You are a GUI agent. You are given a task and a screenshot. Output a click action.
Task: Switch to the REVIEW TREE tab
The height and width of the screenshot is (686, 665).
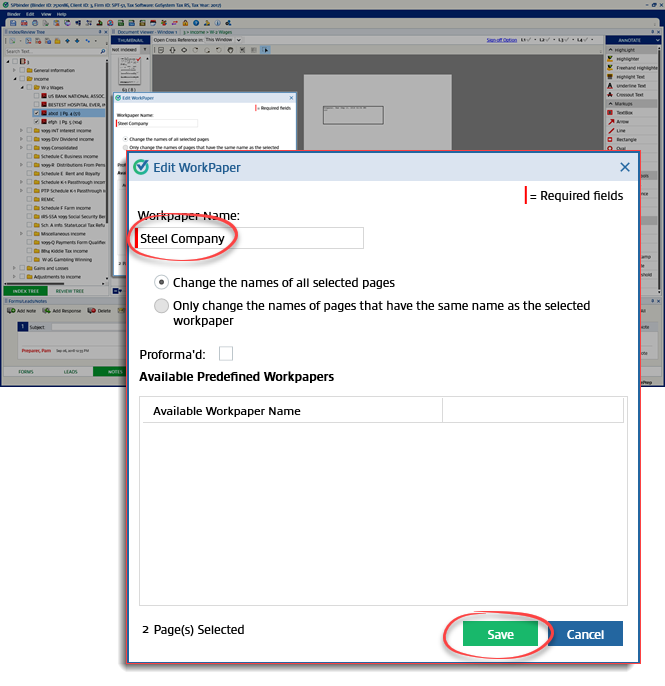tap(70, 291)
